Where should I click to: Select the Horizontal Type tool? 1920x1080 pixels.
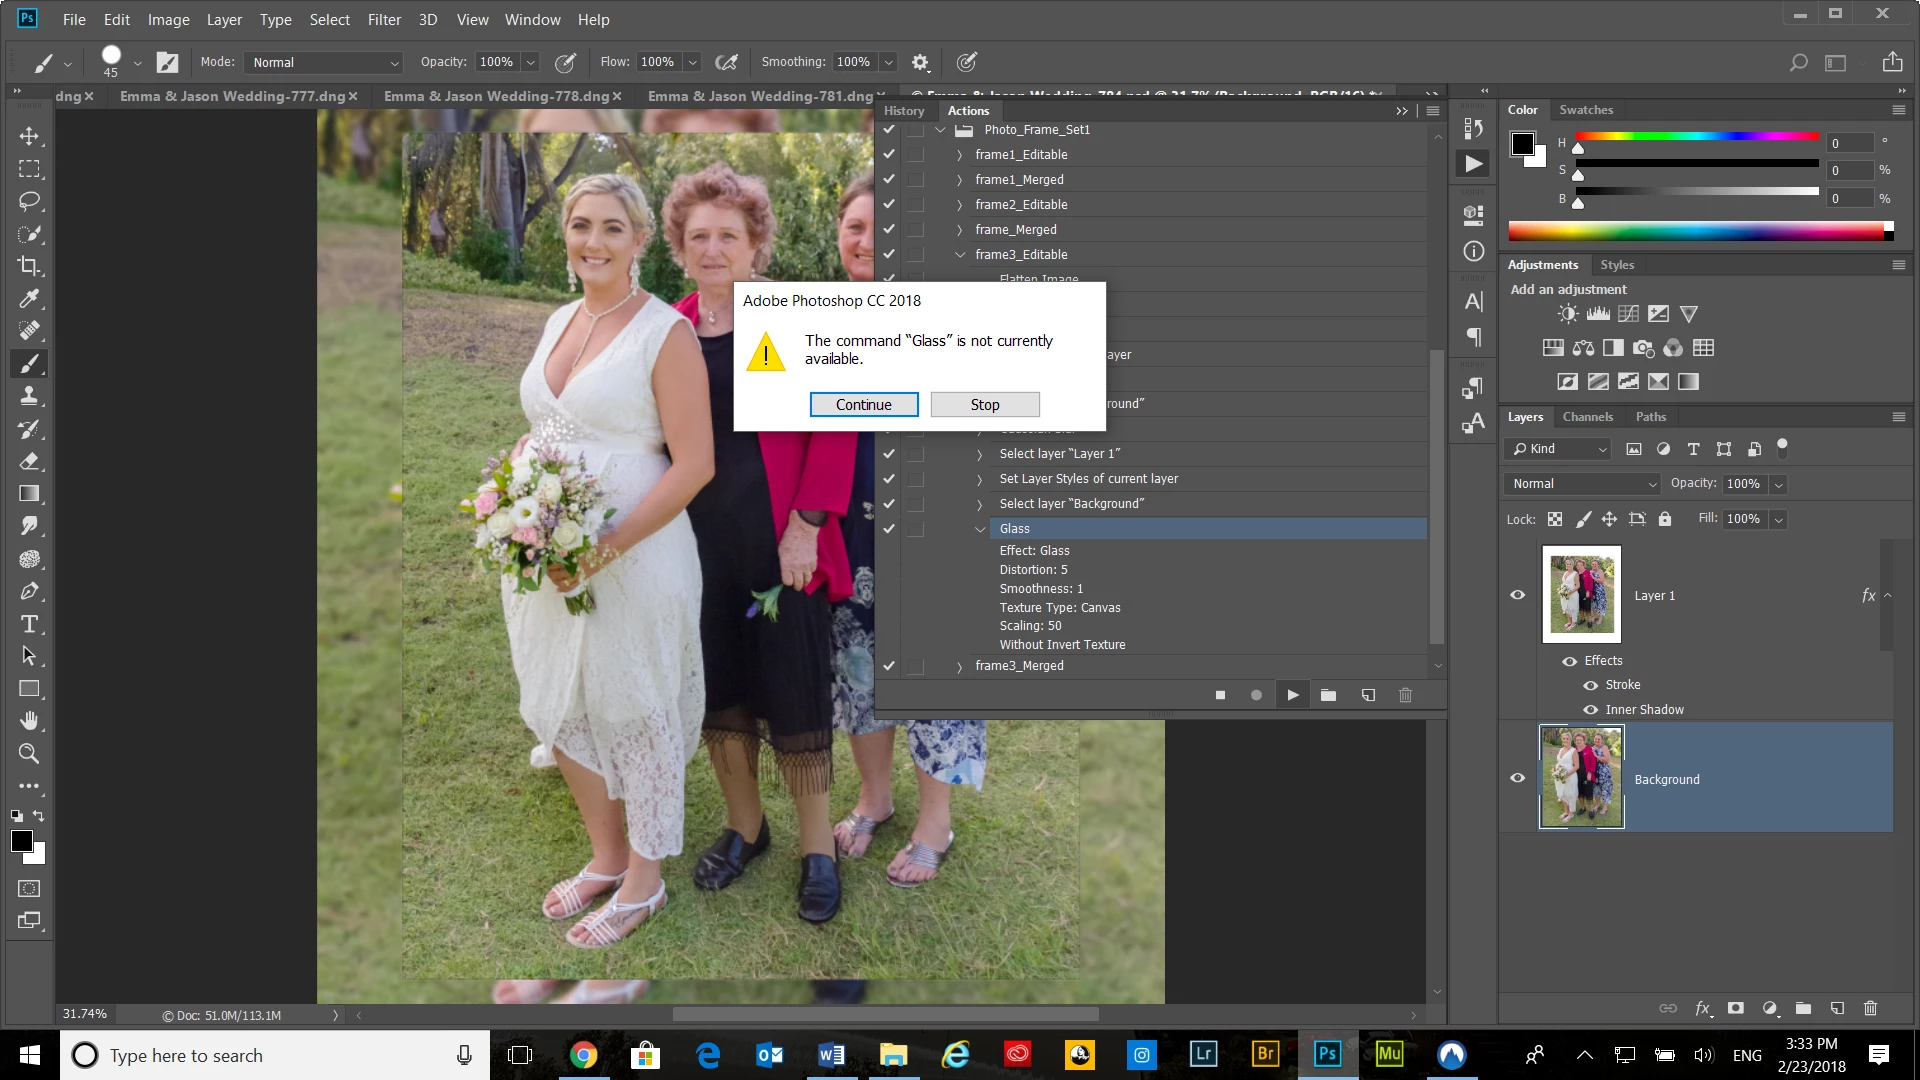29,624
